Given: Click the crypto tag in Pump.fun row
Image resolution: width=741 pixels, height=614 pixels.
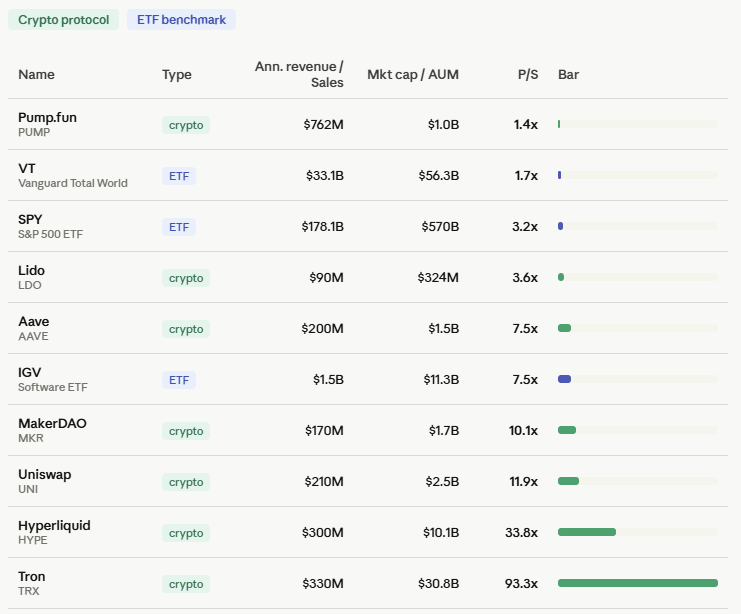Looking at the screenshot, I should (x=186, y=125).
